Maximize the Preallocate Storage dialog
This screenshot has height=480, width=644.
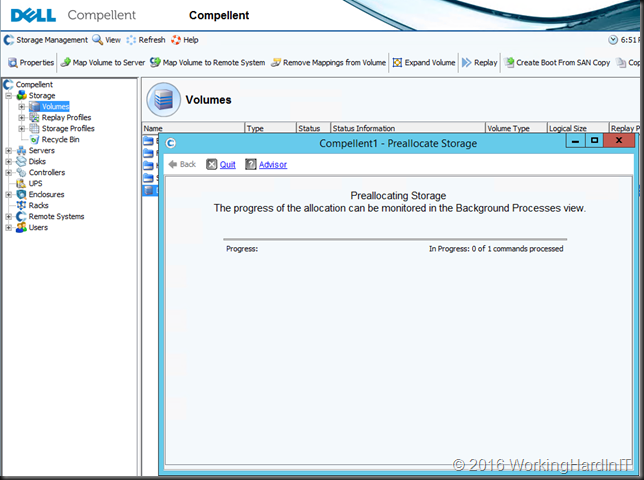click(594, 141)
